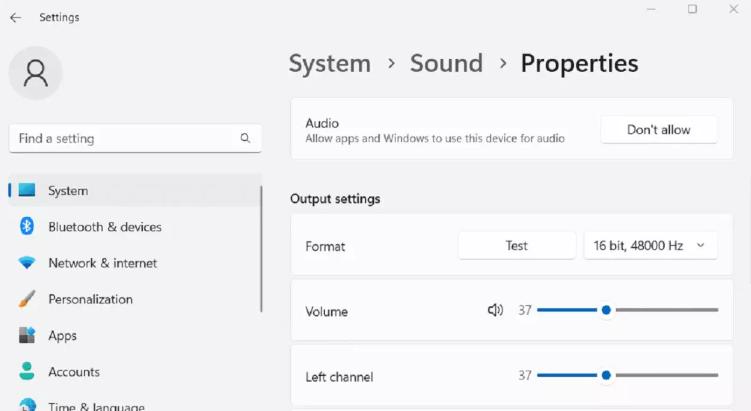Go back with the arrow icon
The image size is (751, 411).
pos(15,18)
